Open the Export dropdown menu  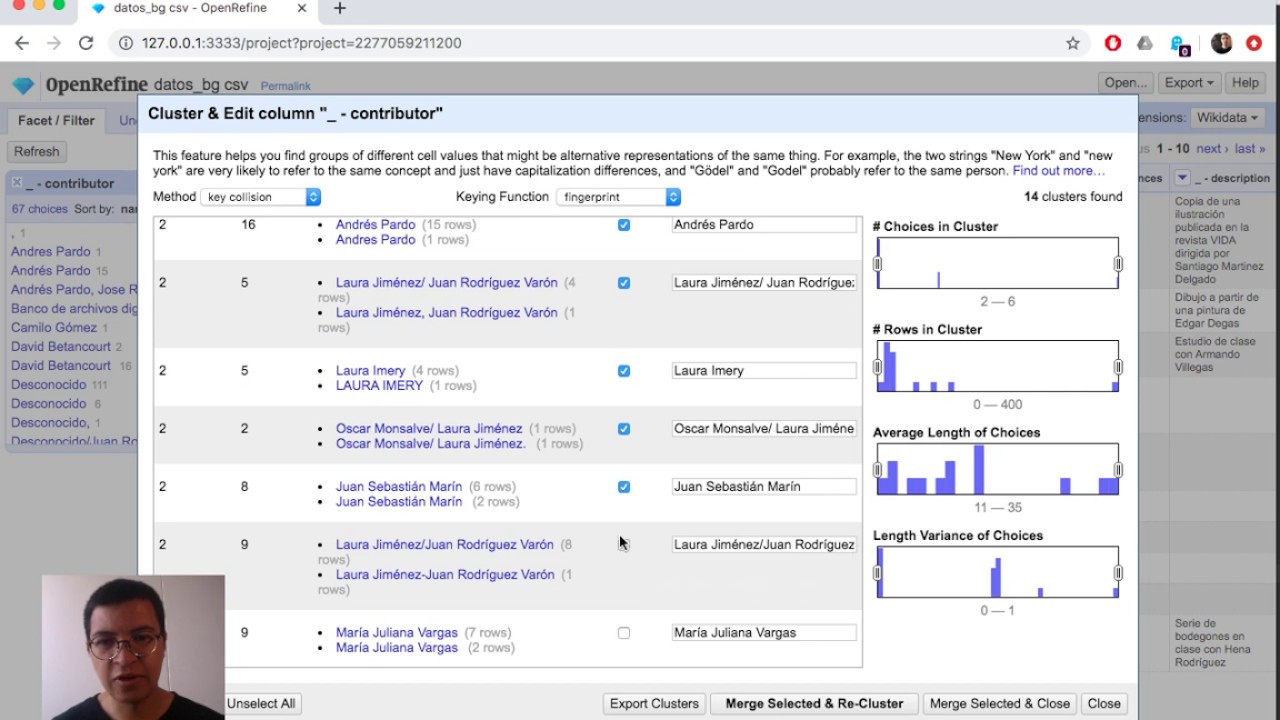point(1189,83)
